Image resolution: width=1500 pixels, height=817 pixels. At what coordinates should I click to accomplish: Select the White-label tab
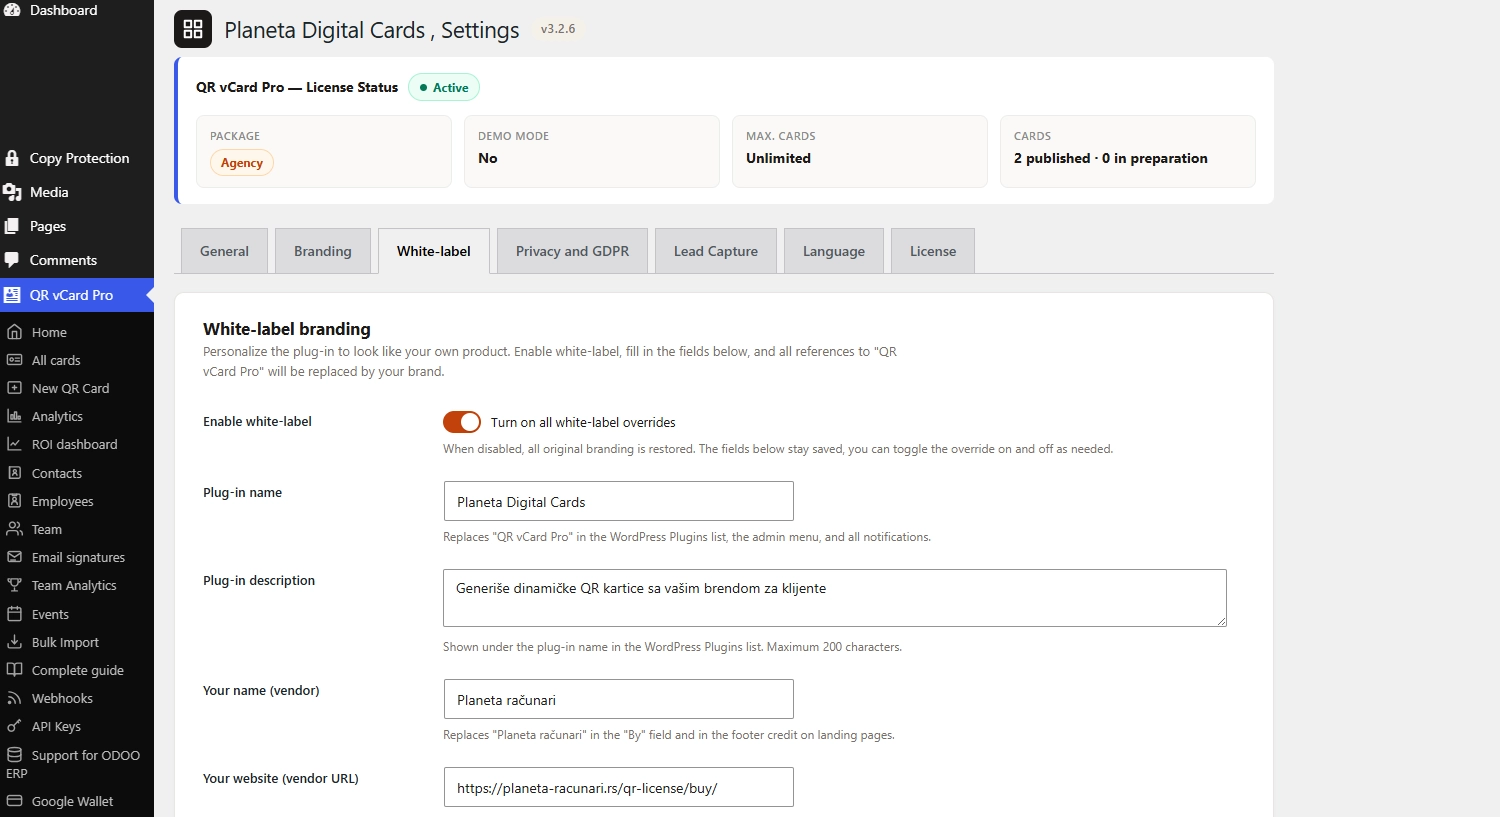(x=434, y=251)
